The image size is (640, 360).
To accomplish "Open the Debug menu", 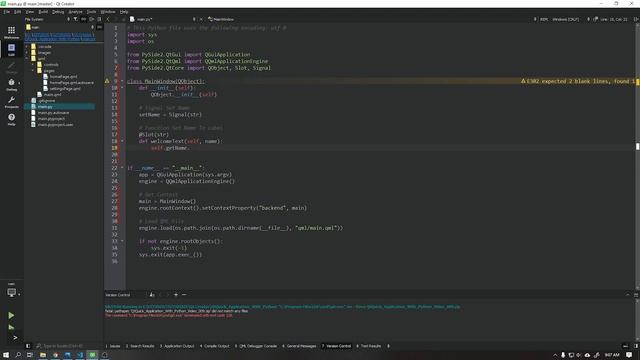I will pos(58,12).
